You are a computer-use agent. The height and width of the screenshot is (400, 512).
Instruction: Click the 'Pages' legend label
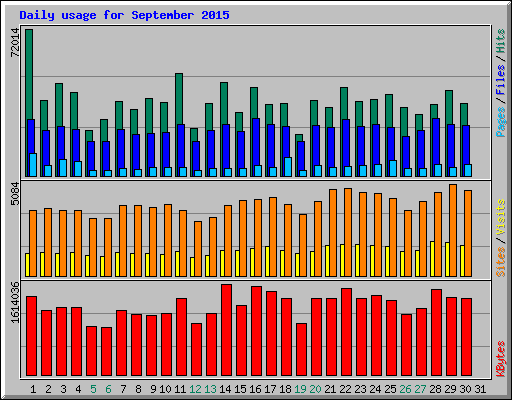[x=501, y=122]
